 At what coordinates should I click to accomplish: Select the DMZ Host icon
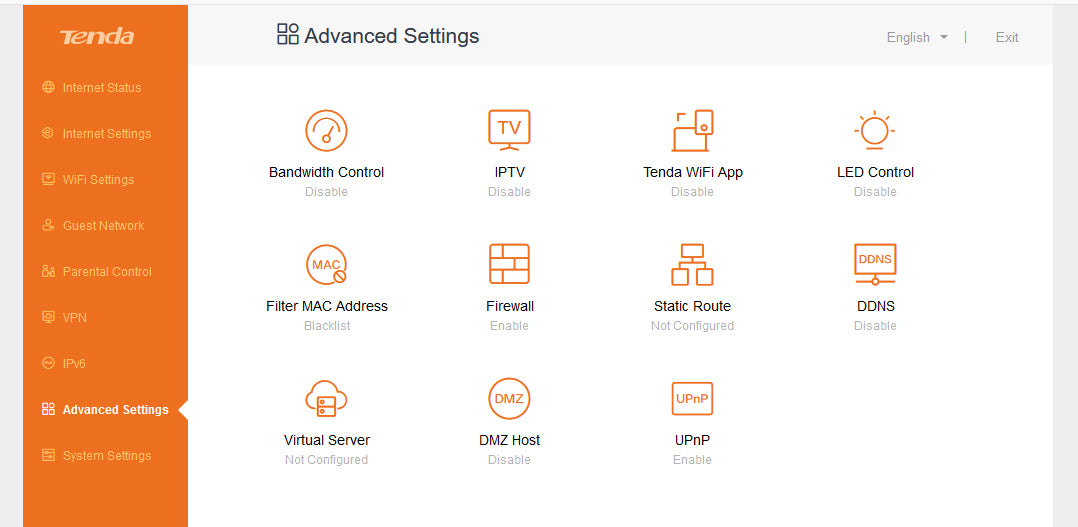point(509,399)
